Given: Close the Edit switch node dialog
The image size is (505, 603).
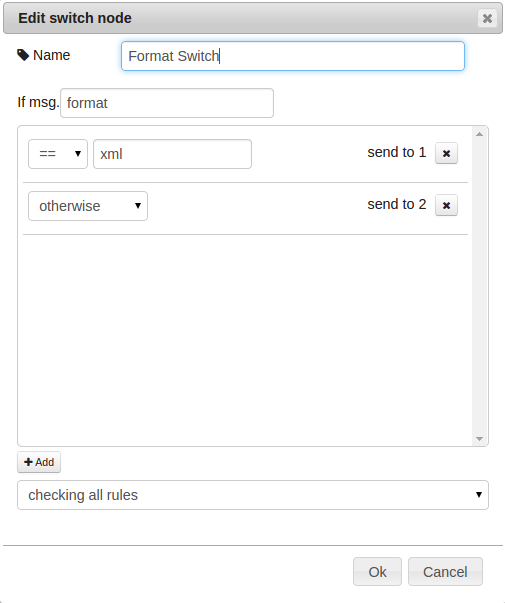Looking at the screenshot, I should pyautogui.click(x=487, y=18).
